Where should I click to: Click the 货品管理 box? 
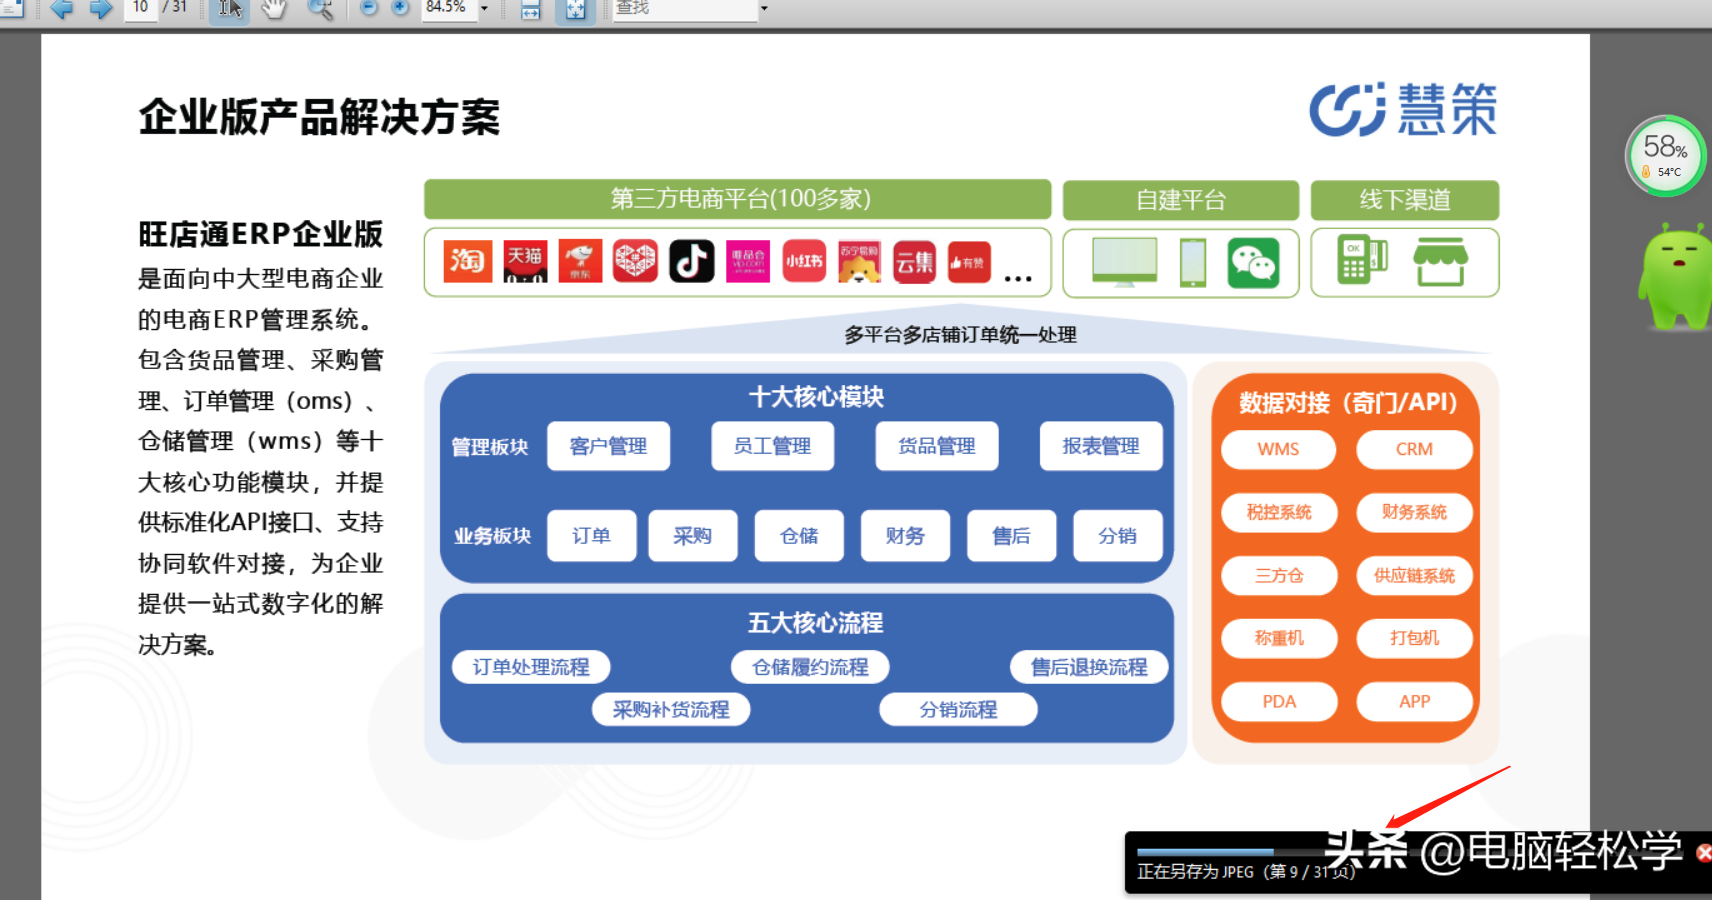click(x=936, y=446)
